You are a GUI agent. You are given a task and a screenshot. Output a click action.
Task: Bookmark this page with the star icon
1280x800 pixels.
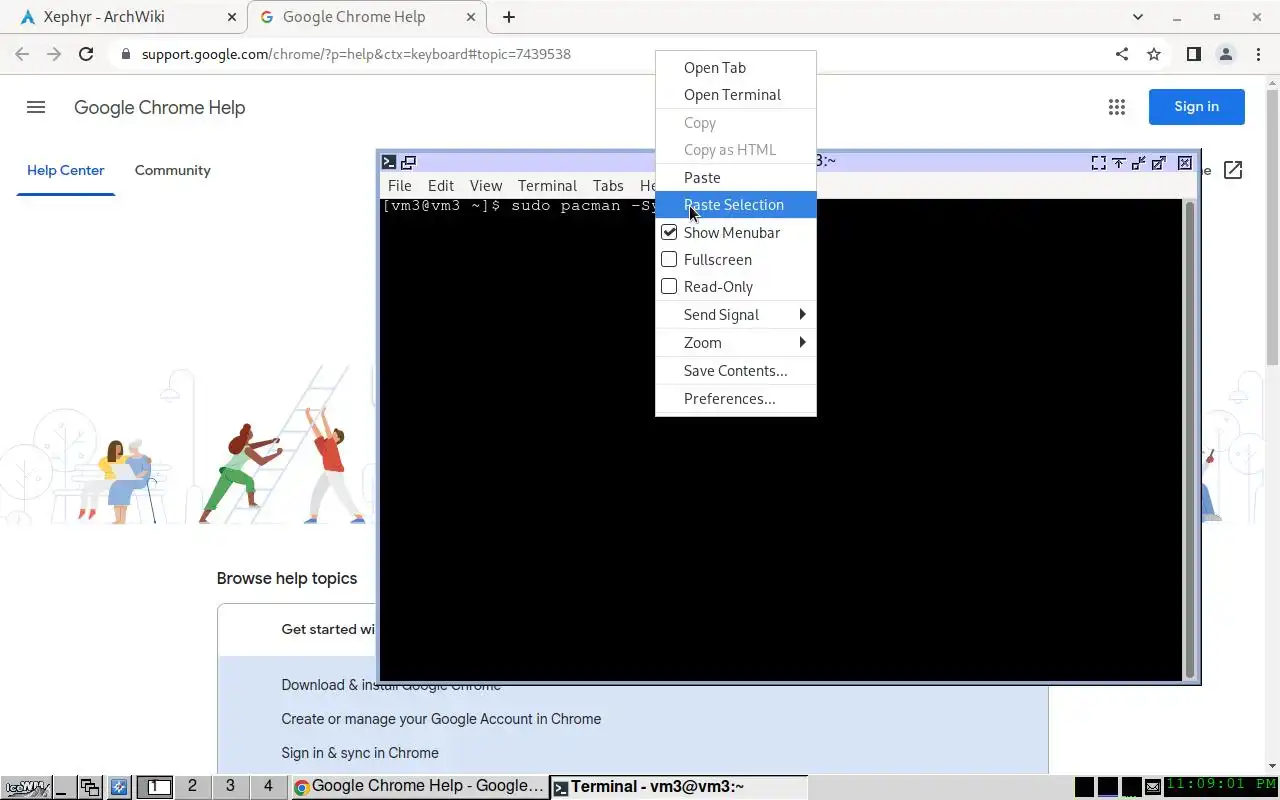1154,54
